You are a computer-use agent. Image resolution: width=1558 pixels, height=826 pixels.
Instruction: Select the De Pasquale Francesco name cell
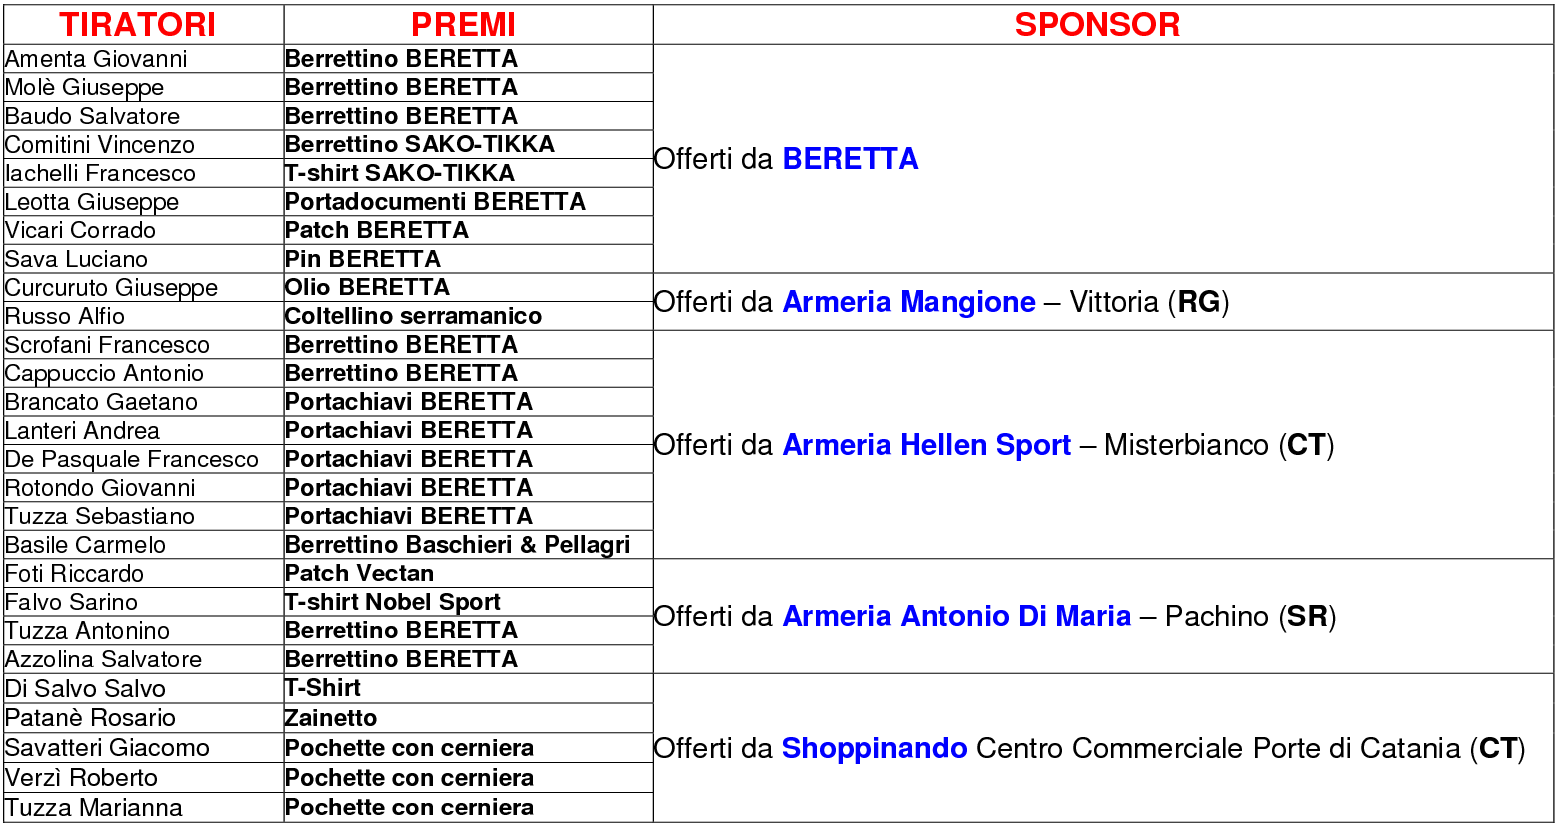[x=144, y=459]
